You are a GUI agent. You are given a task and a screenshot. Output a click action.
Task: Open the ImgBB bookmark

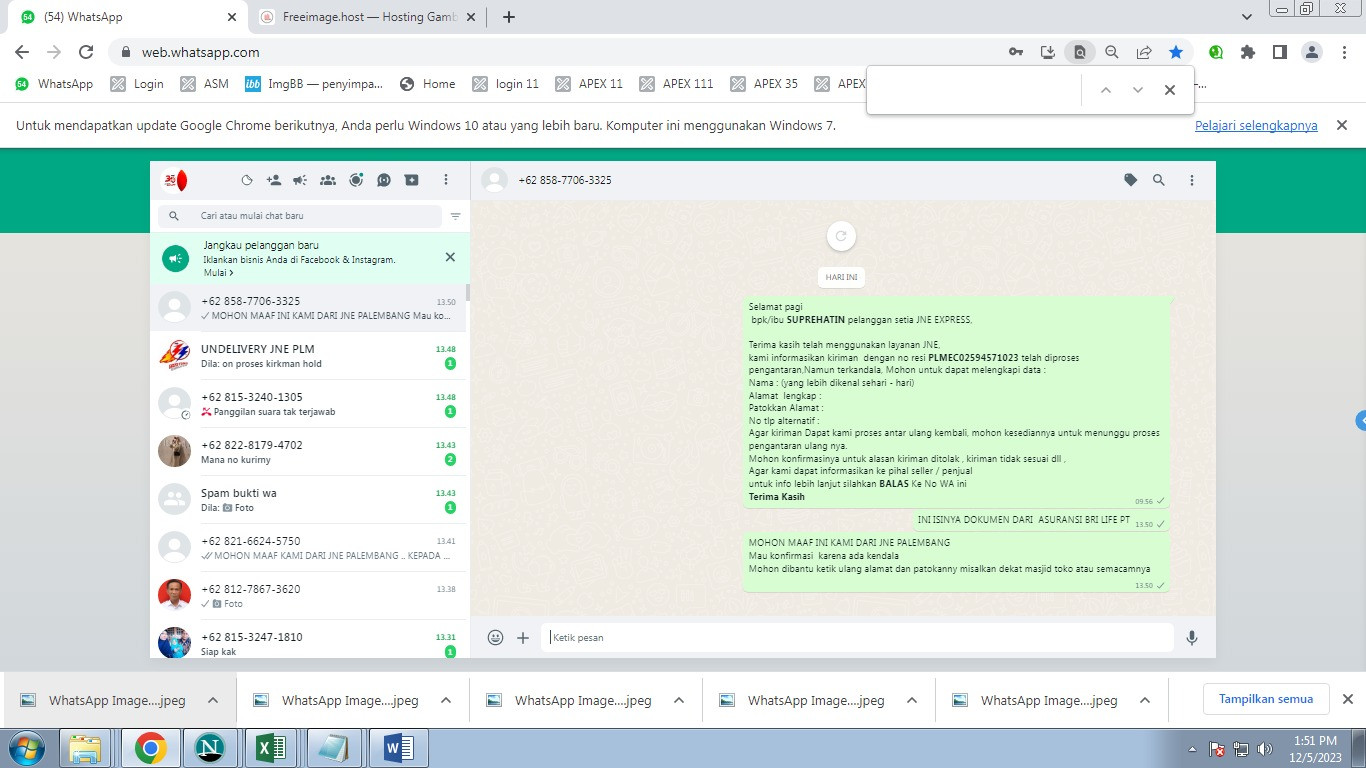coord(314,84)
